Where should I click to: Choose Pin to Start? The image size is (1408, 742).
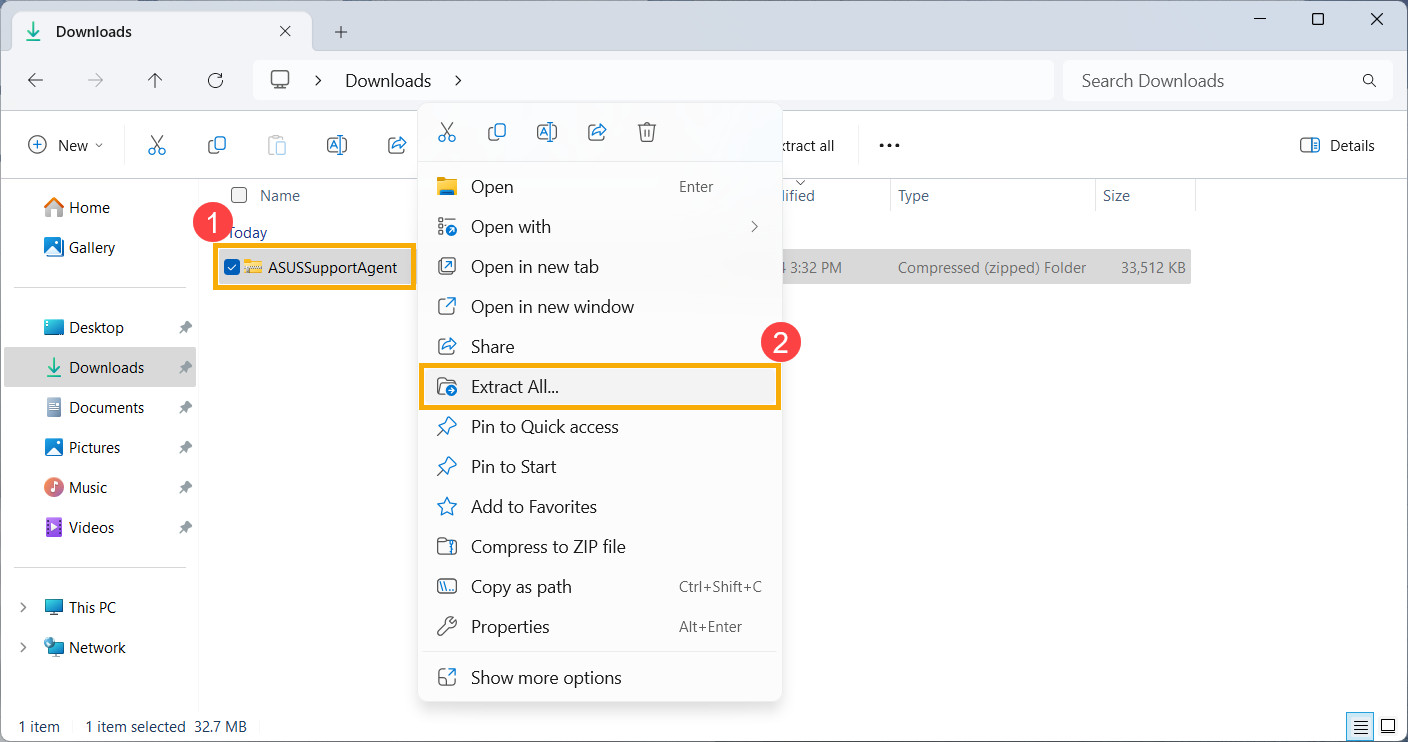pos(600,467)
